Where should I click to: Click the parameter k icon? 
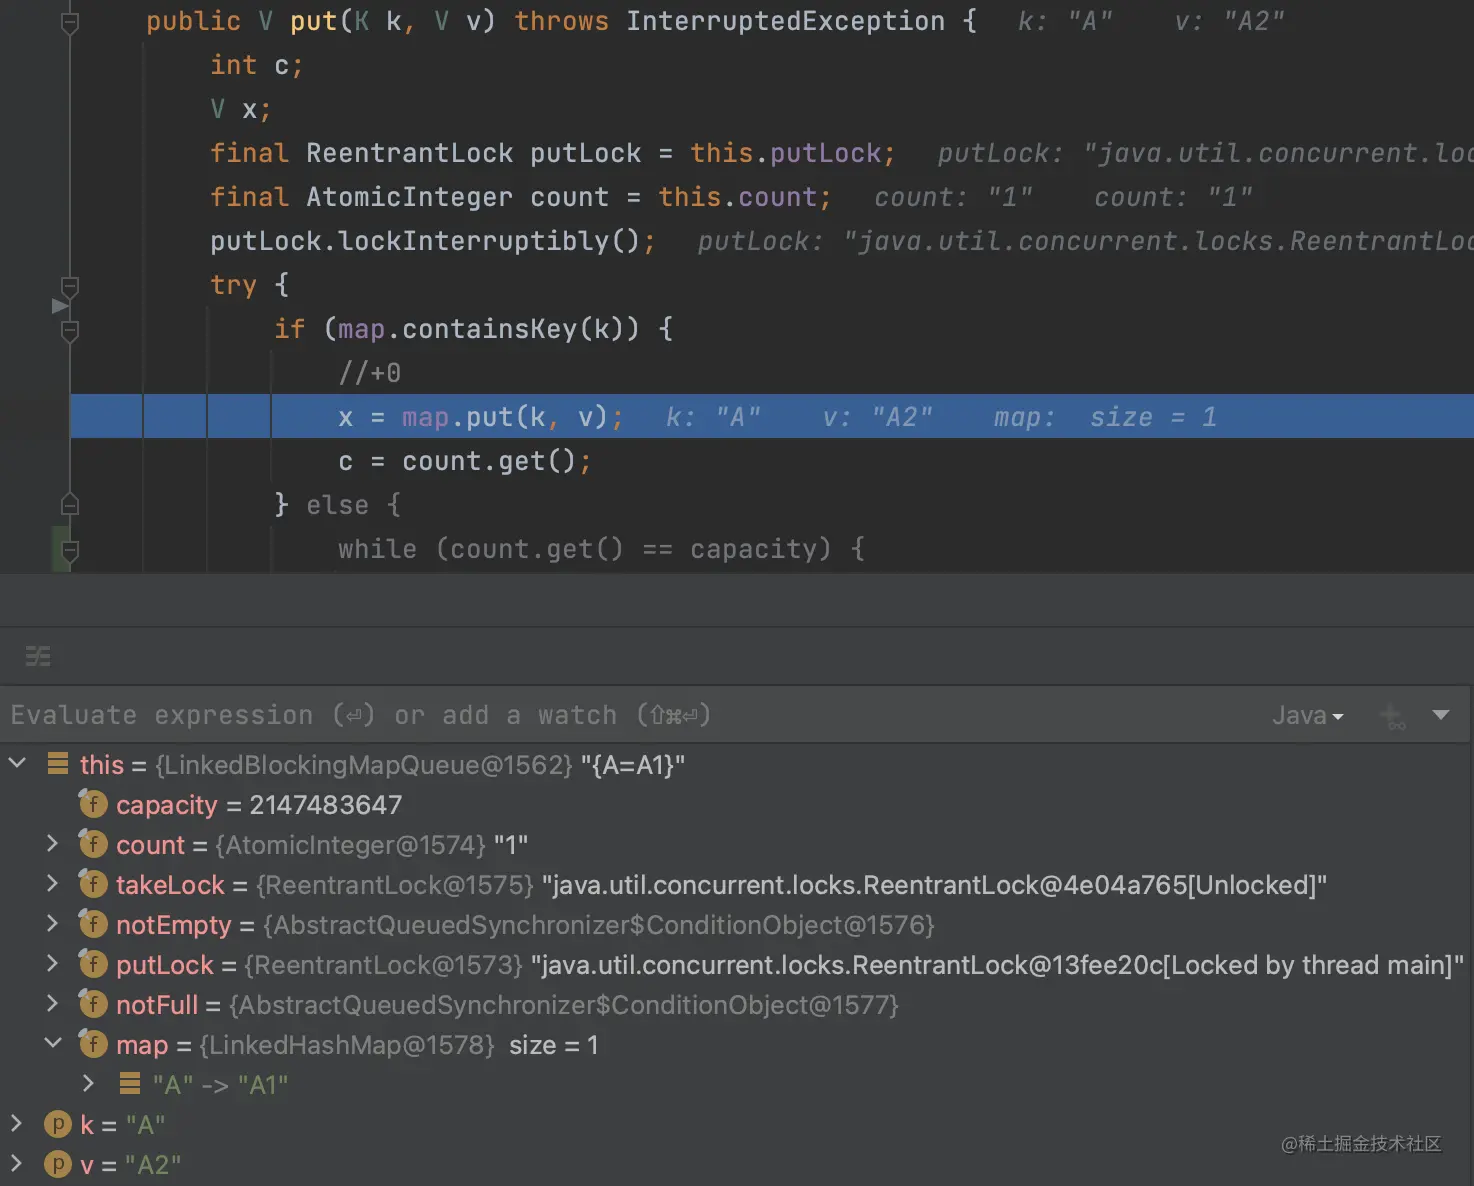58,1124
